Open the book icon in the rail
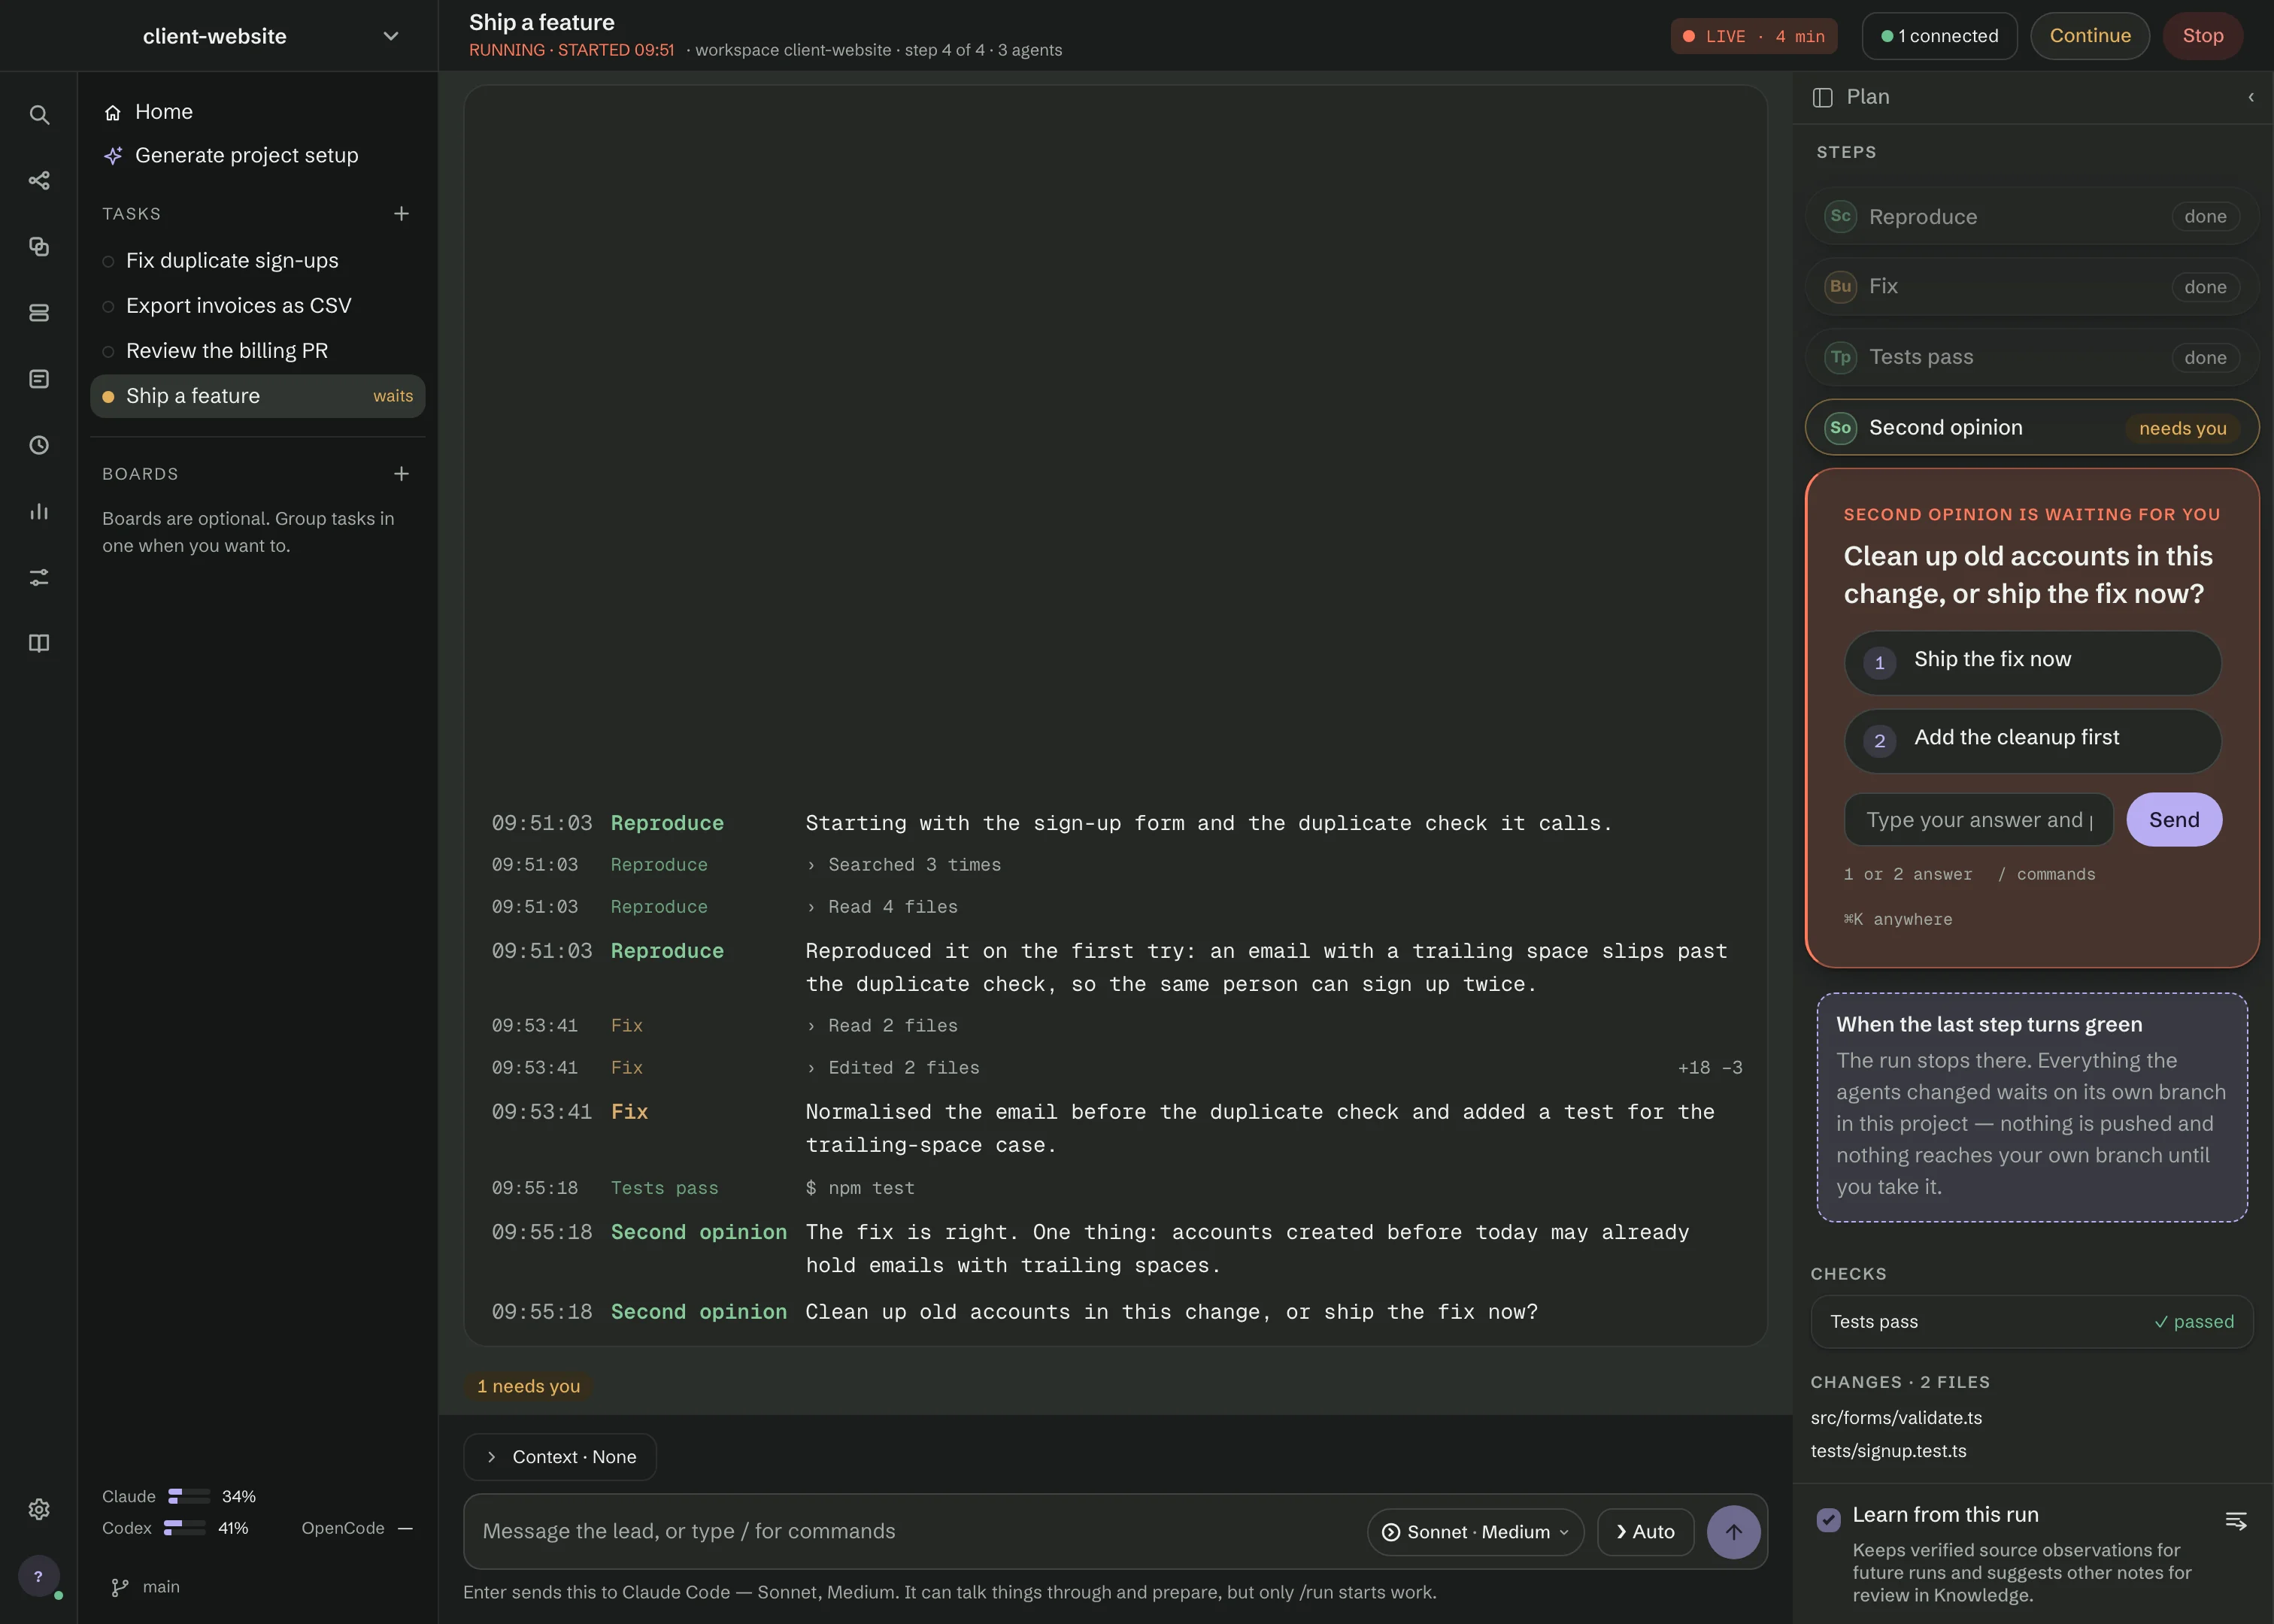This screenshot has height=1624, width=2274. [39, 643]
